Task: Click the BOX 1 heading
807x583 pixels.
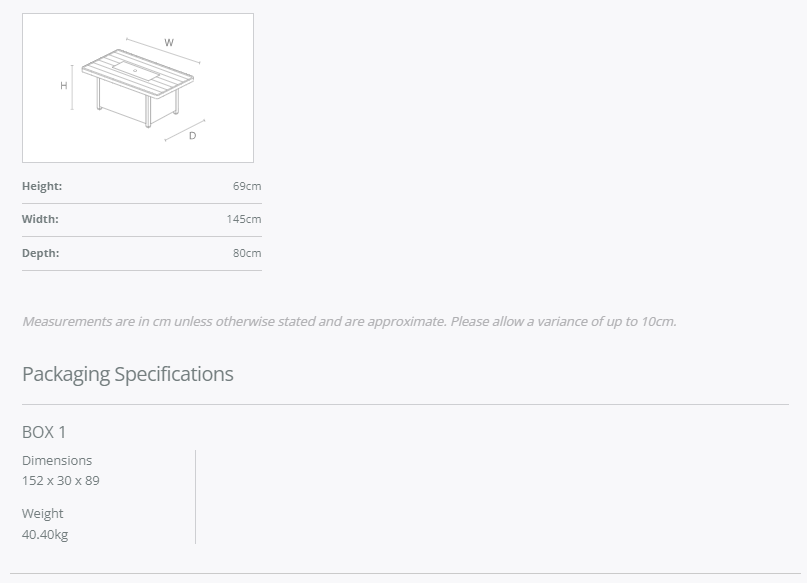Action: (44, 432)
